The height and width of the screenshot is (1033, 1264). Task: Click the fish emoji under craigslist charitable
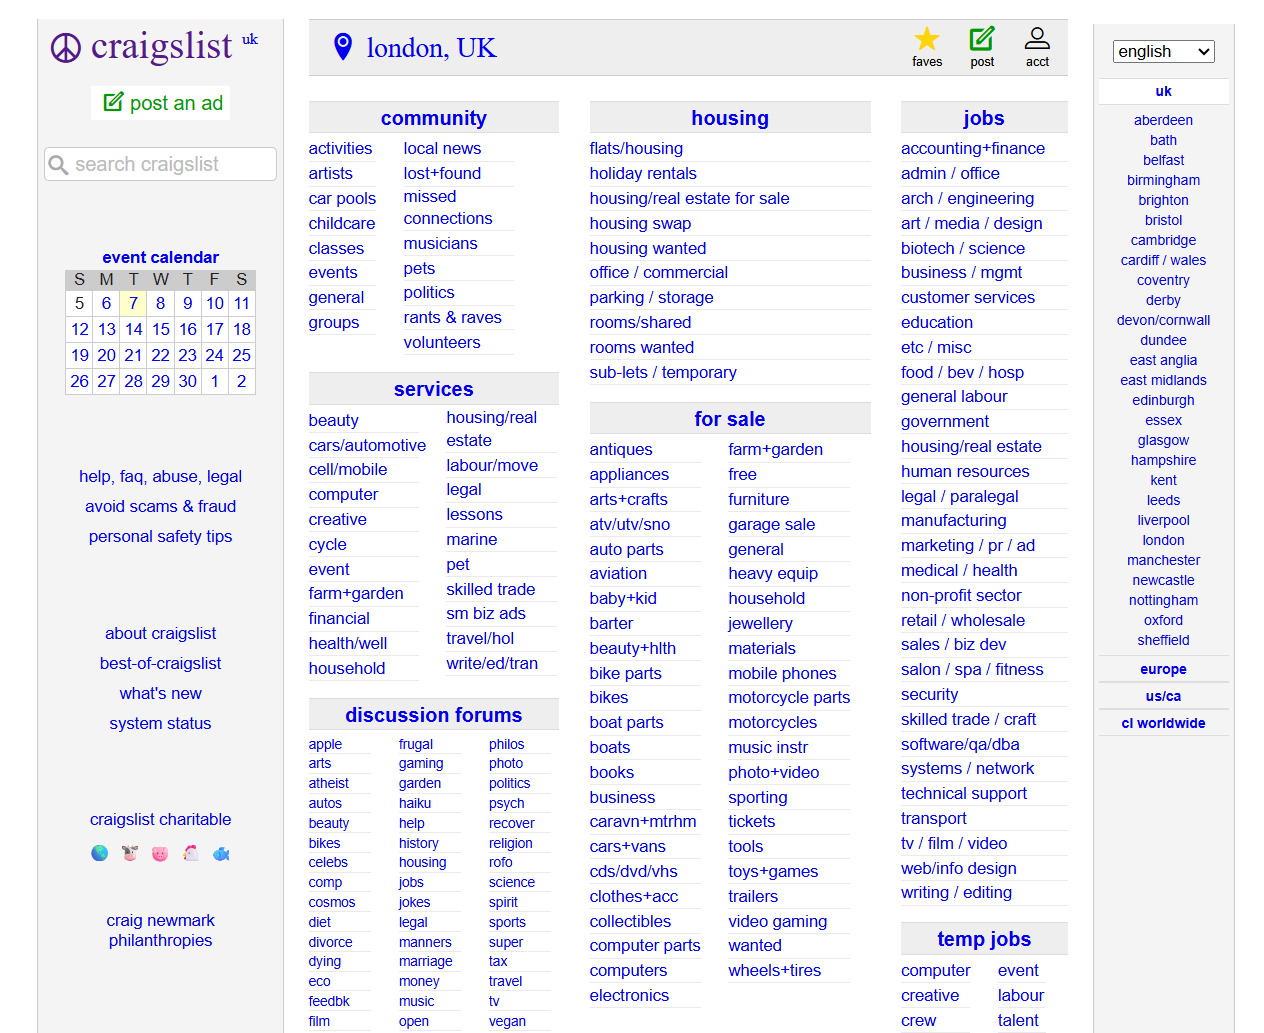point(221,853)
